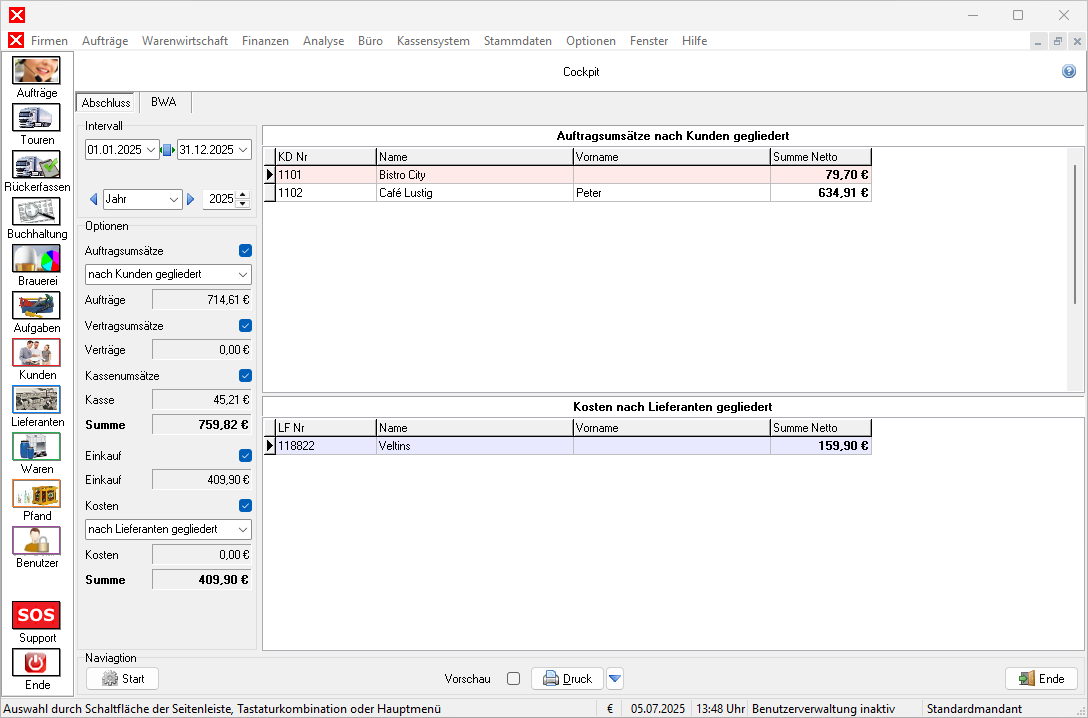Image resolution: width=1088 pixels, height=718 pixels.
Task: Open the Warenwirtschaft menu
Action: (x=184, y=41)
